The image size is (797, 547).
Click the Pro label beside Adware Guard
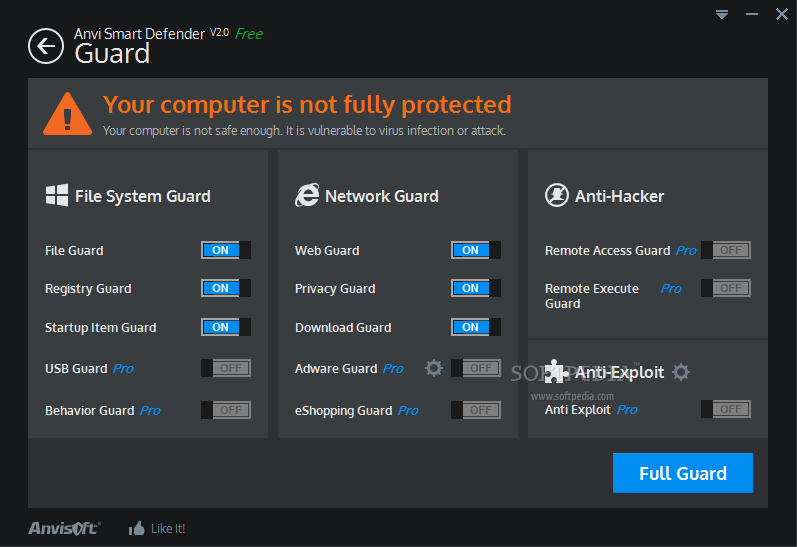point(393,369)
